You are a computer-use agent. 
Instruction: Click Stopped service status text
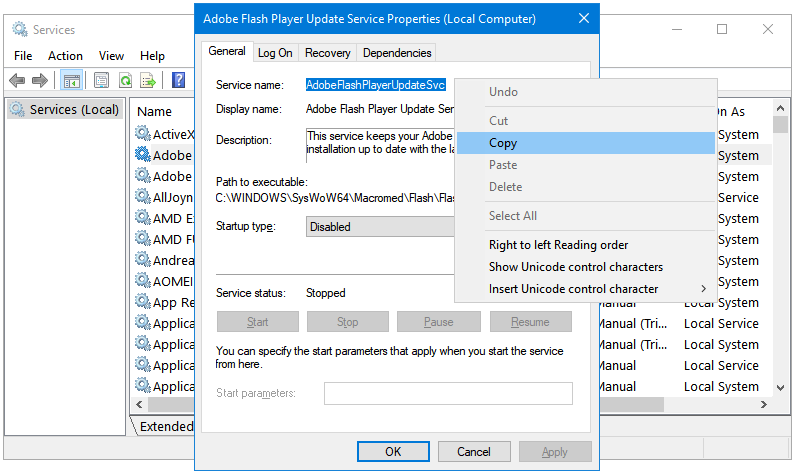click(325, 293)
